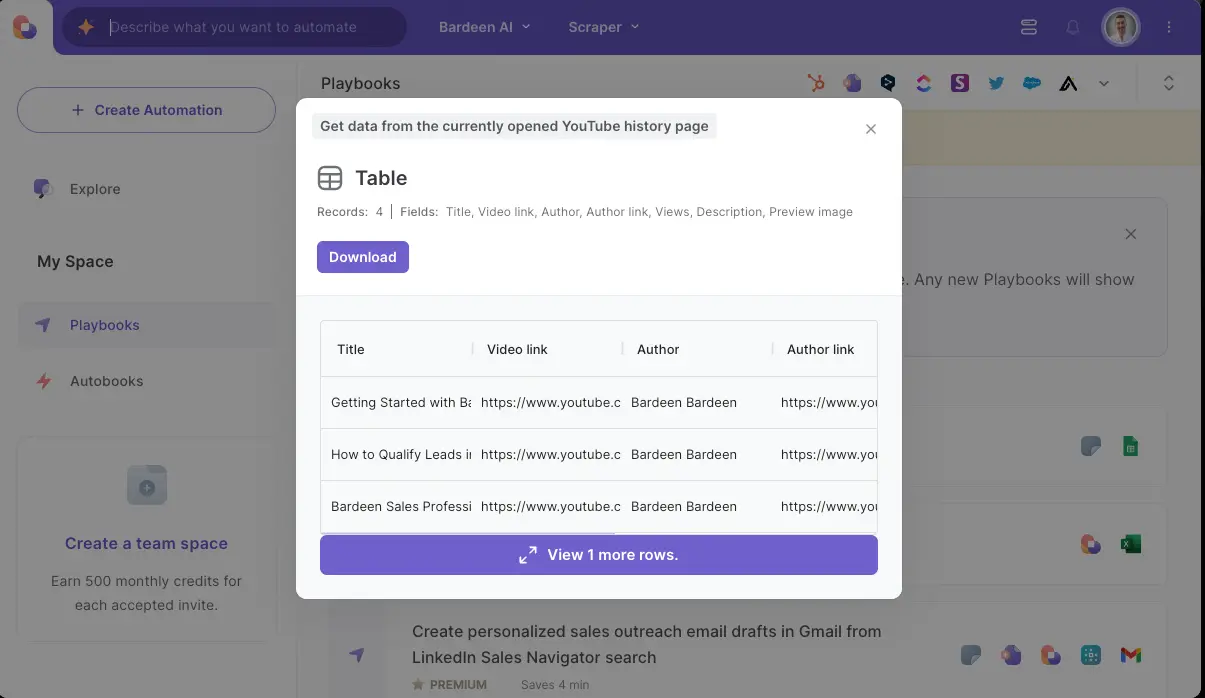Open 'Create personalized sales outreach email drafts' playbook

646,644
